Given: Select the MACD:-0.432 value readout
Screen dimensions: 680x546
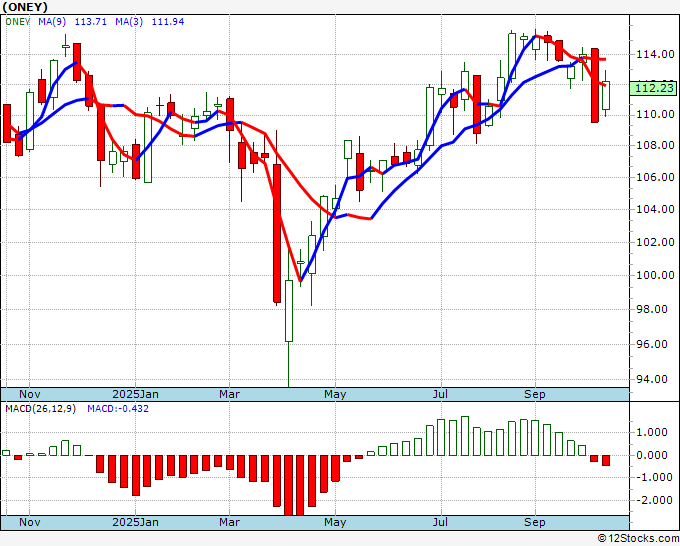Looking at the screenshot, I should coord(118,409).
